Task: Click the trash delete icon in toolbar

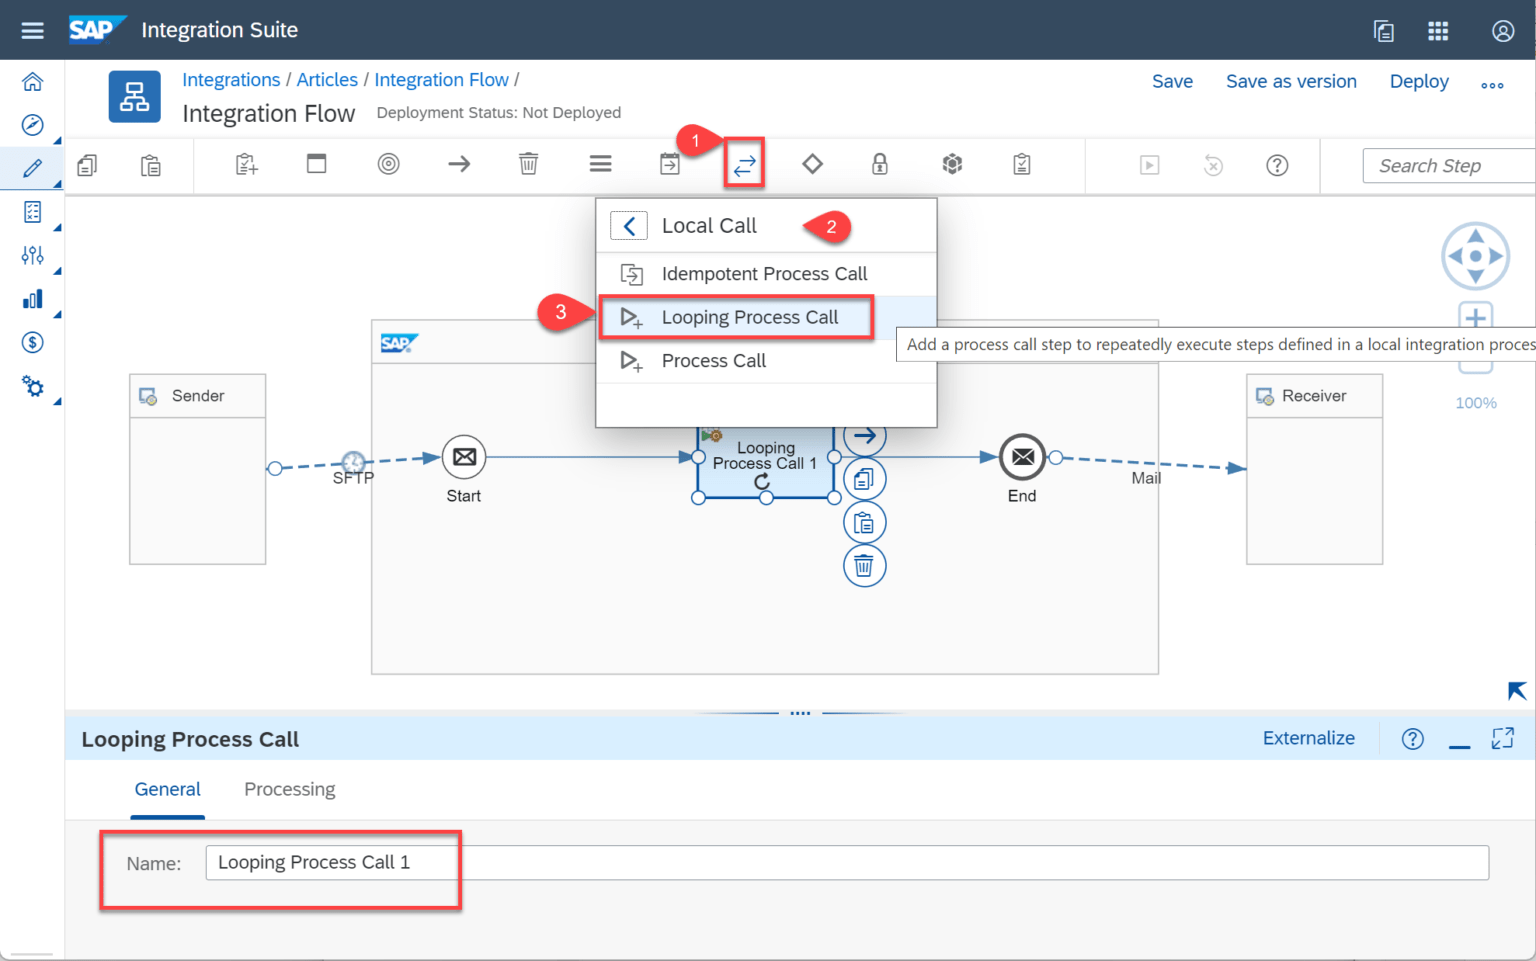Action: 528,164
